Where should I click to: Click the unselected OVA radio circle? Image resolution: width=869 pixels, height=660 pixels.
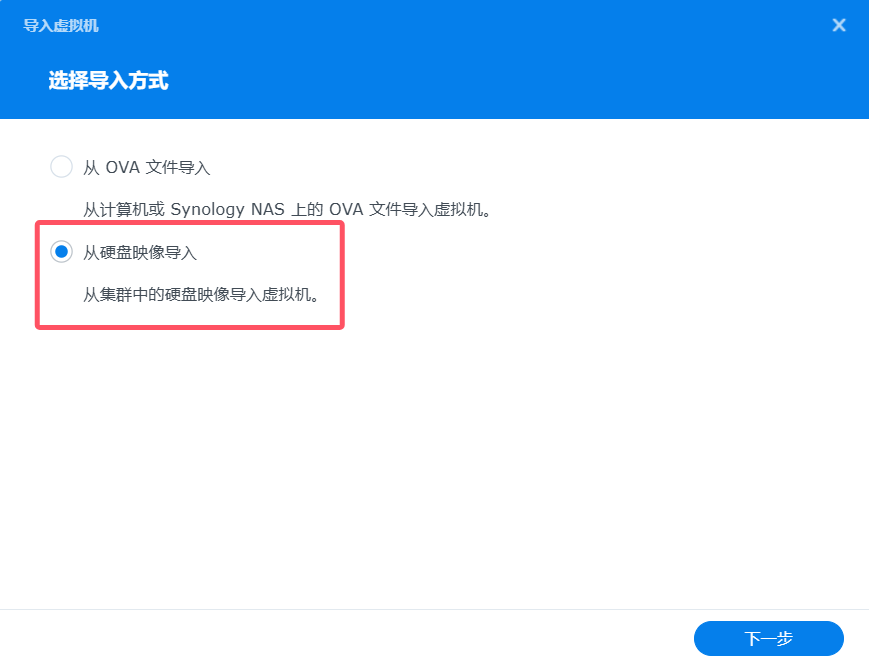[x=60, y=166]
